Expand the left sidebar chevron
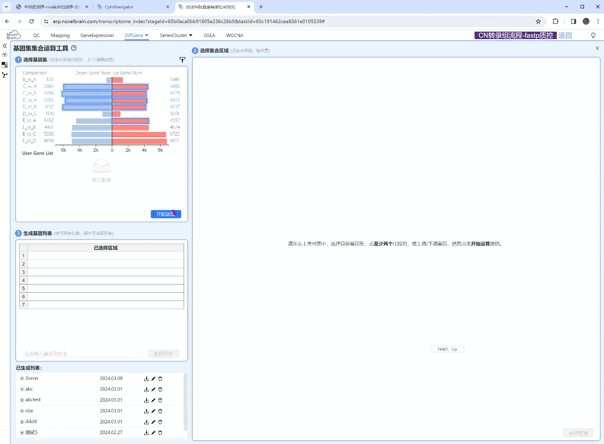Screen dimensions: 604x444 point(4,46)
